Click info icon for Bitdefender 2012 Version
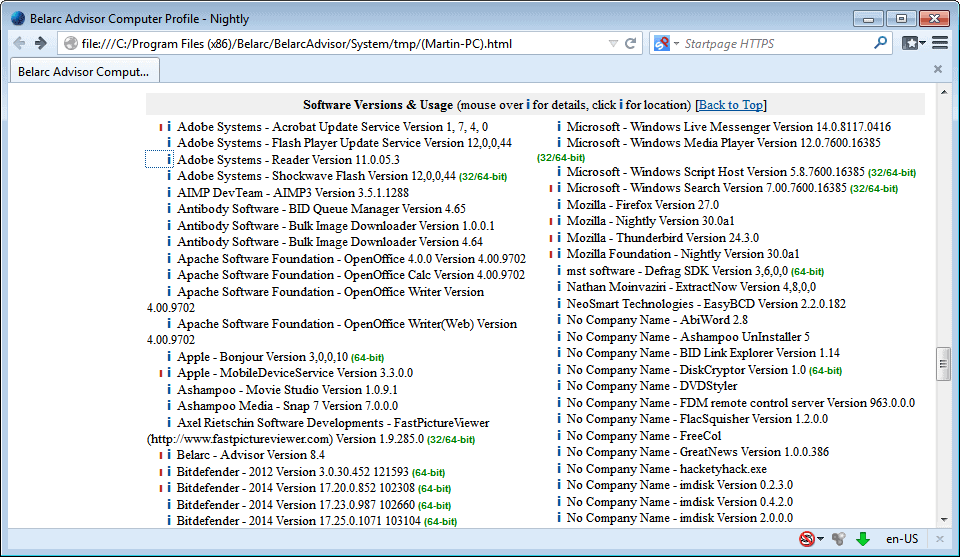 click(x=169, y=472)
